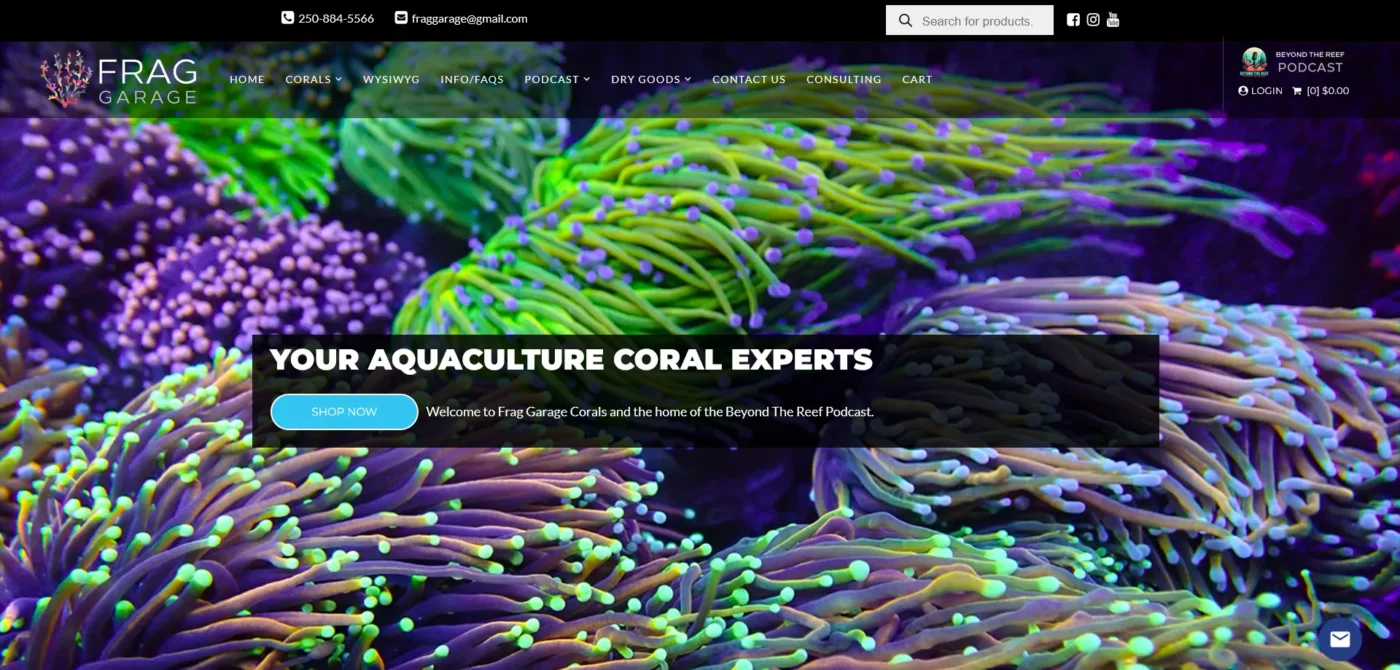Open the WYSIWYG menu item
This screenshot has width=1400, height=670.
point(391,79)
